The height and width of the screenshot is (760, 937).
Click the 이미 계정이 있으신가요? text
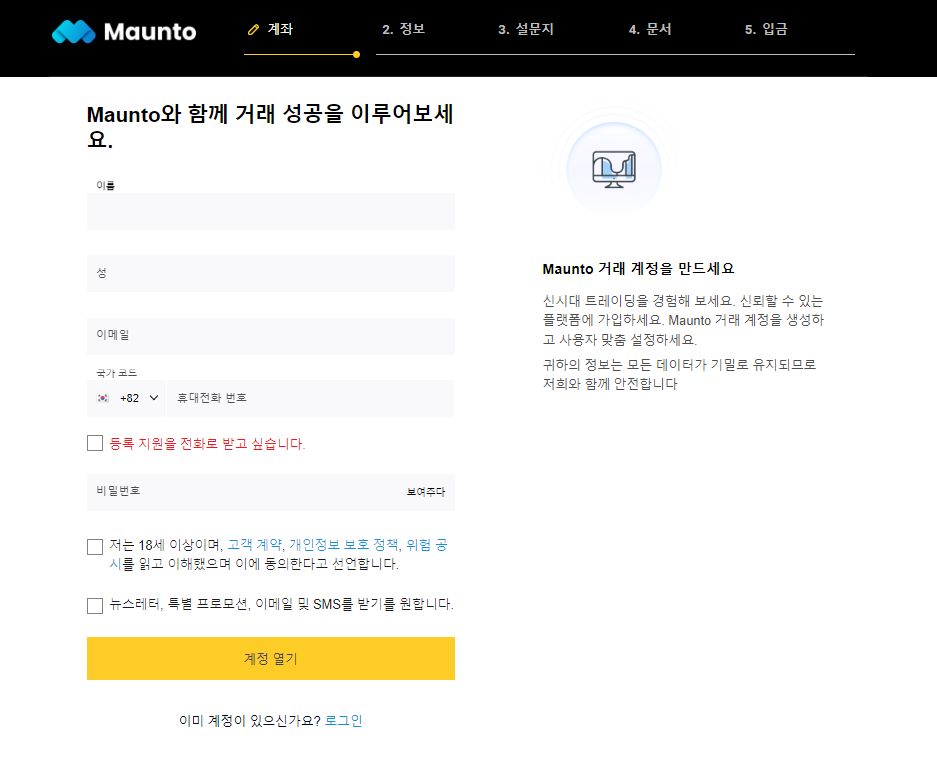coord(250,721)
